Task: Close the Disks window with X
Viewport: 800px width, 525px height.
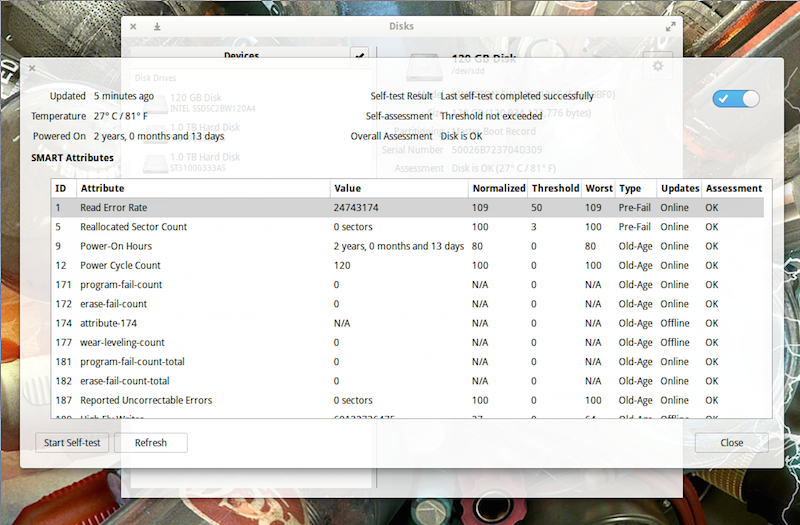Action: pyautogui.click(x=133, y=27)
